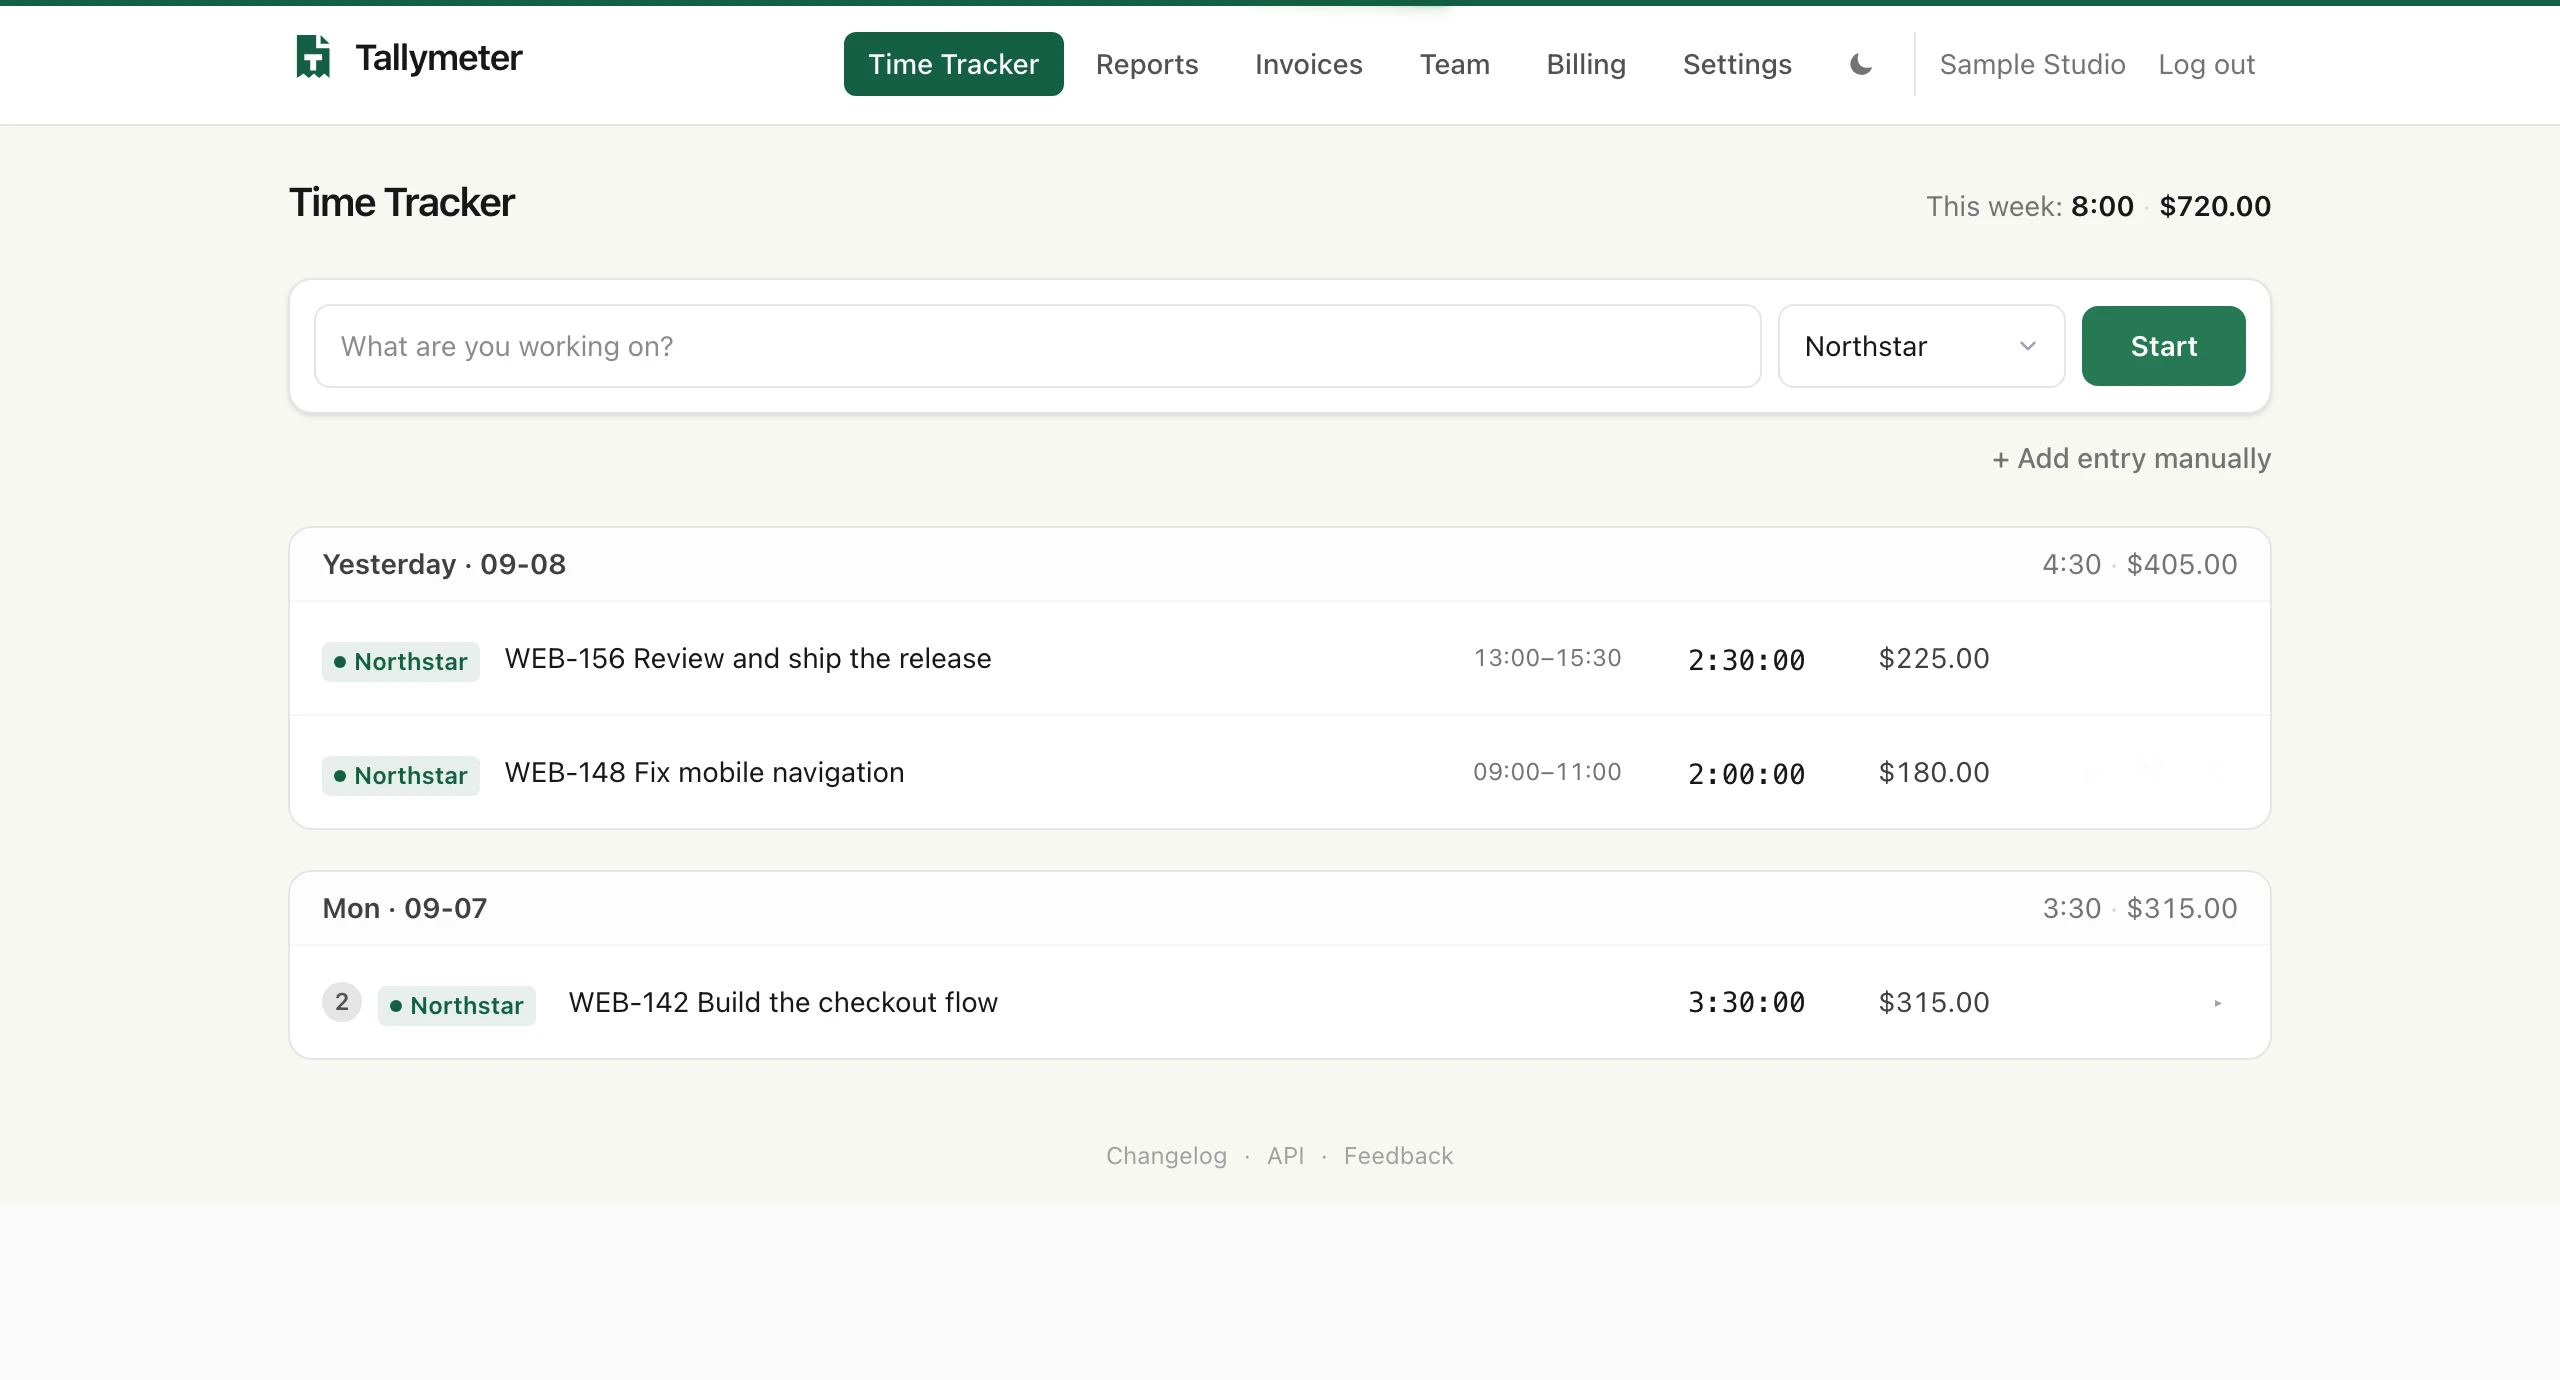Toggle dark mode with the moon icon

(1860, 65)
